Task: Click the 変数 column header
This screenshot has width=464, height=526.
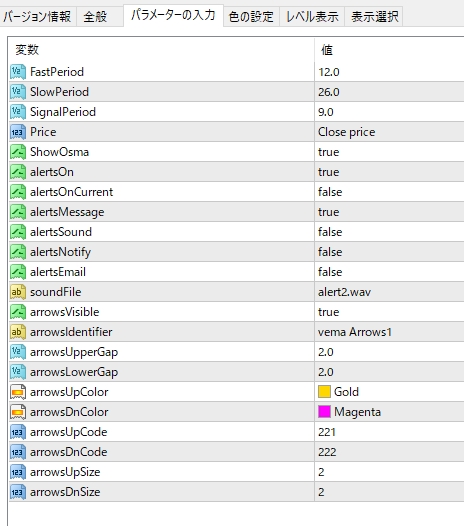Action: [27, 50]
